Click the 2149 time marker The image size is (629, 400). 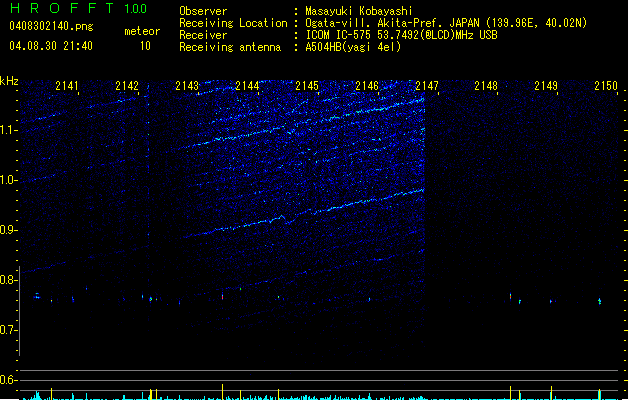[546, 86]
